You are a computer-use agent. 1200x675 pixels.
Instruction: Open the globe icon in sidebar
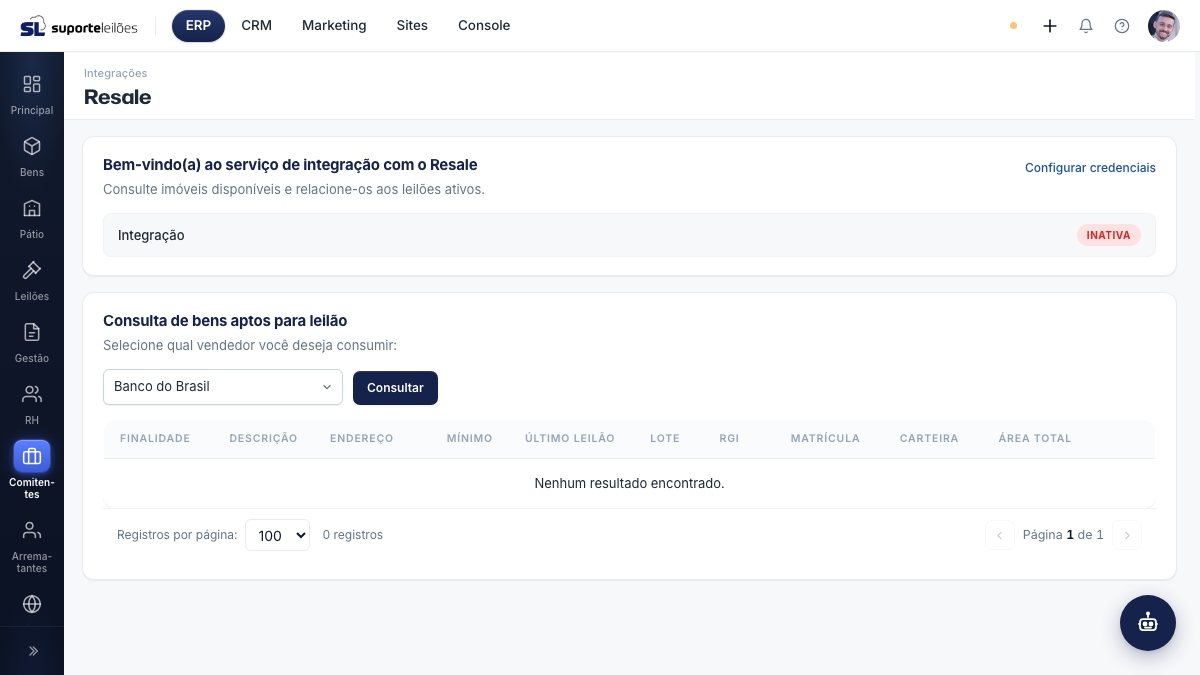[x=32, y=604]
